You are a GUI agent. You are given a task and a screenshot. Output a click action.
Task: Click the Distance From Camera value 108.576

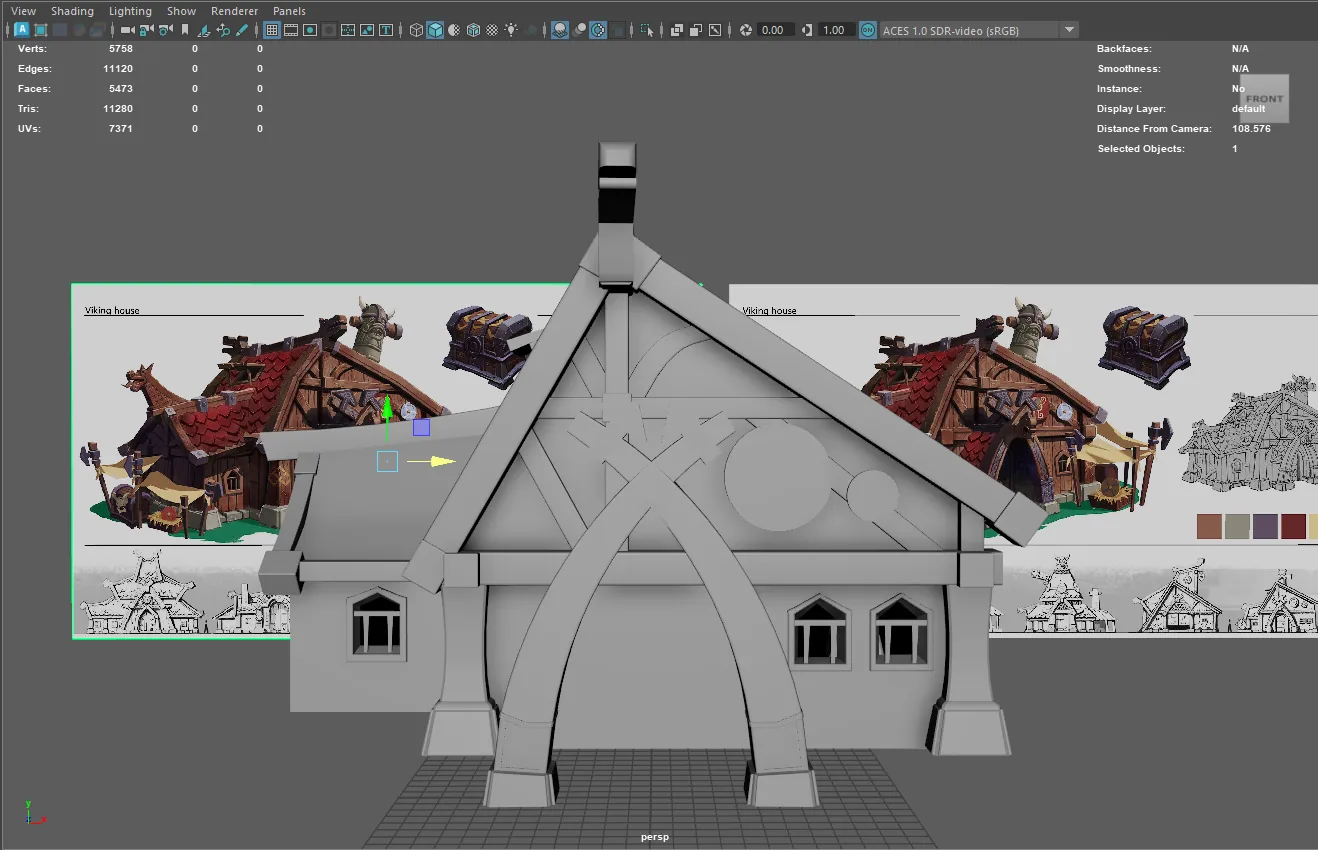1251,128
